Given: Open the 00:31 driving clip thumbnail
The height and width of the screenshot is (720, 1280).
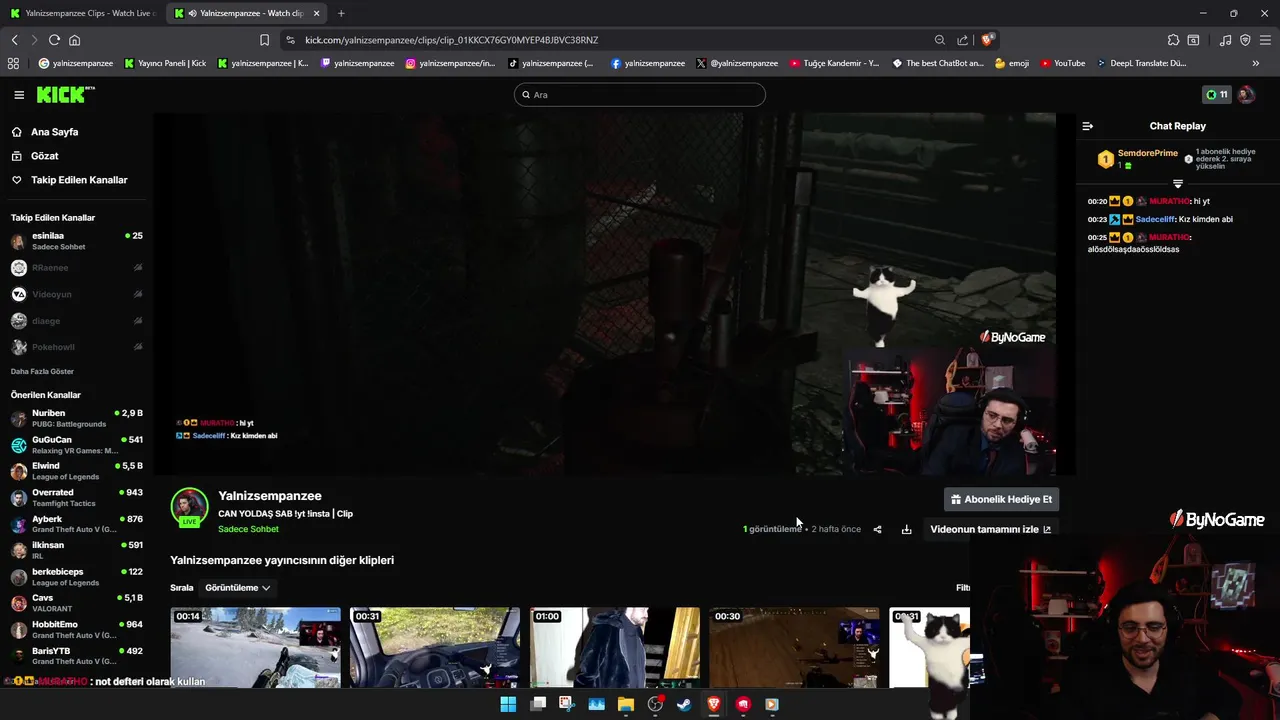Looking at the screenshot, I should coord(435,647).
